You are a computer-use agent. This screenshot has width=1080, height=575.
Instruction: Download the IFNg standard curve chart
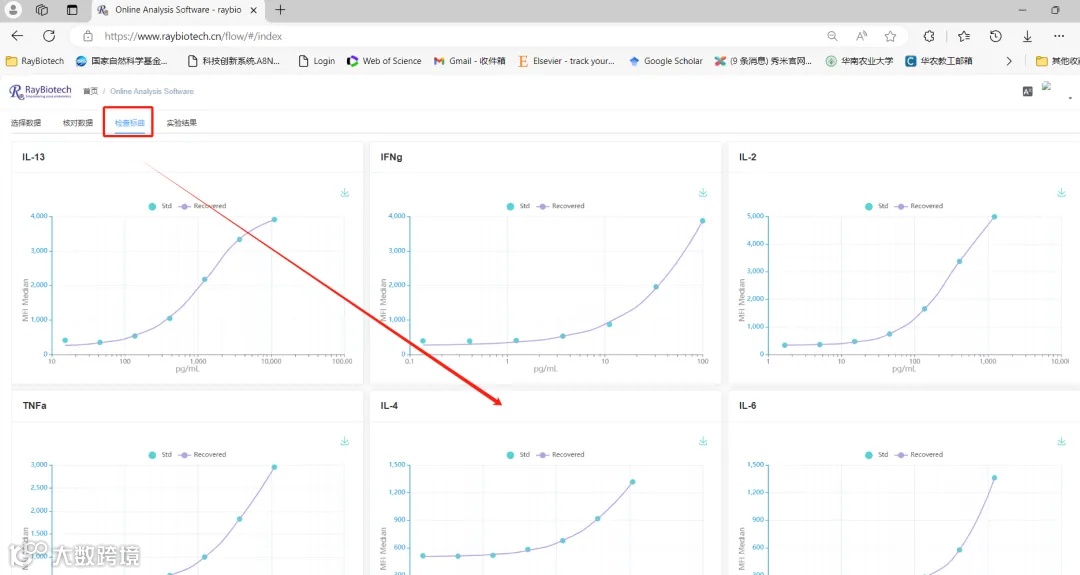[x=703, y=193]
